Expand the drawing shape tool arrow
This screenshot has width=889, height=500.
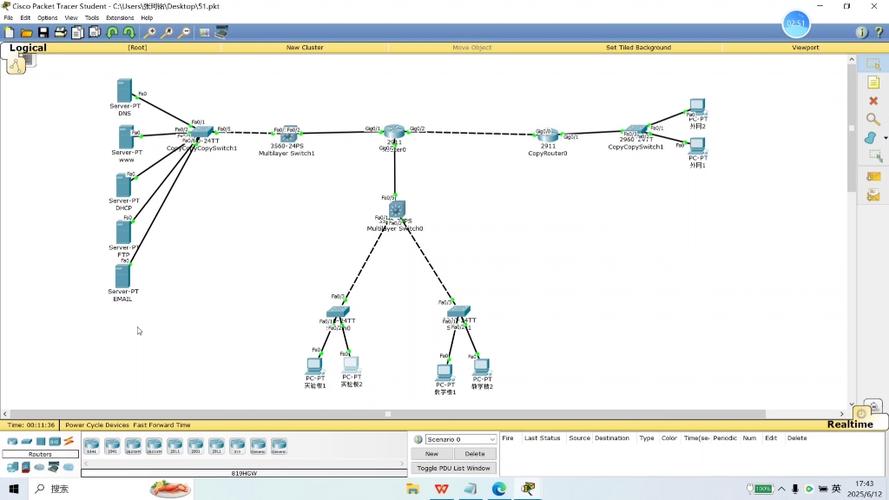(x=884, y=138)
